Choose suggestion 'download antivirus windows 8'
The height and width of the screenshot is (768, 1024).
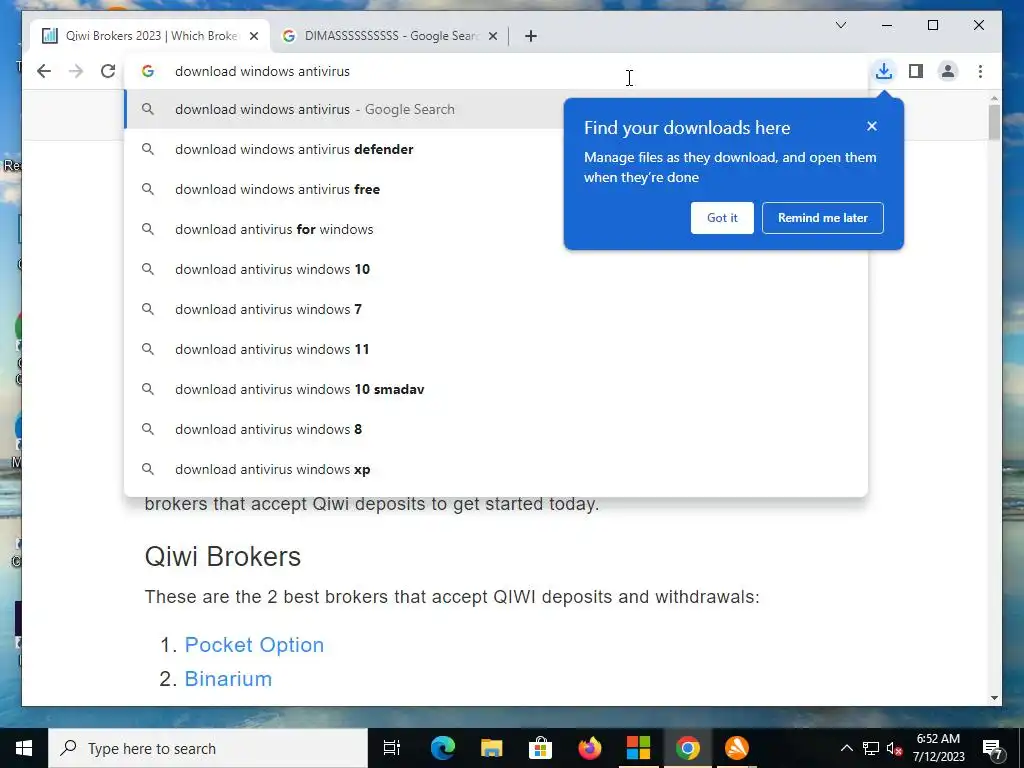496,429
